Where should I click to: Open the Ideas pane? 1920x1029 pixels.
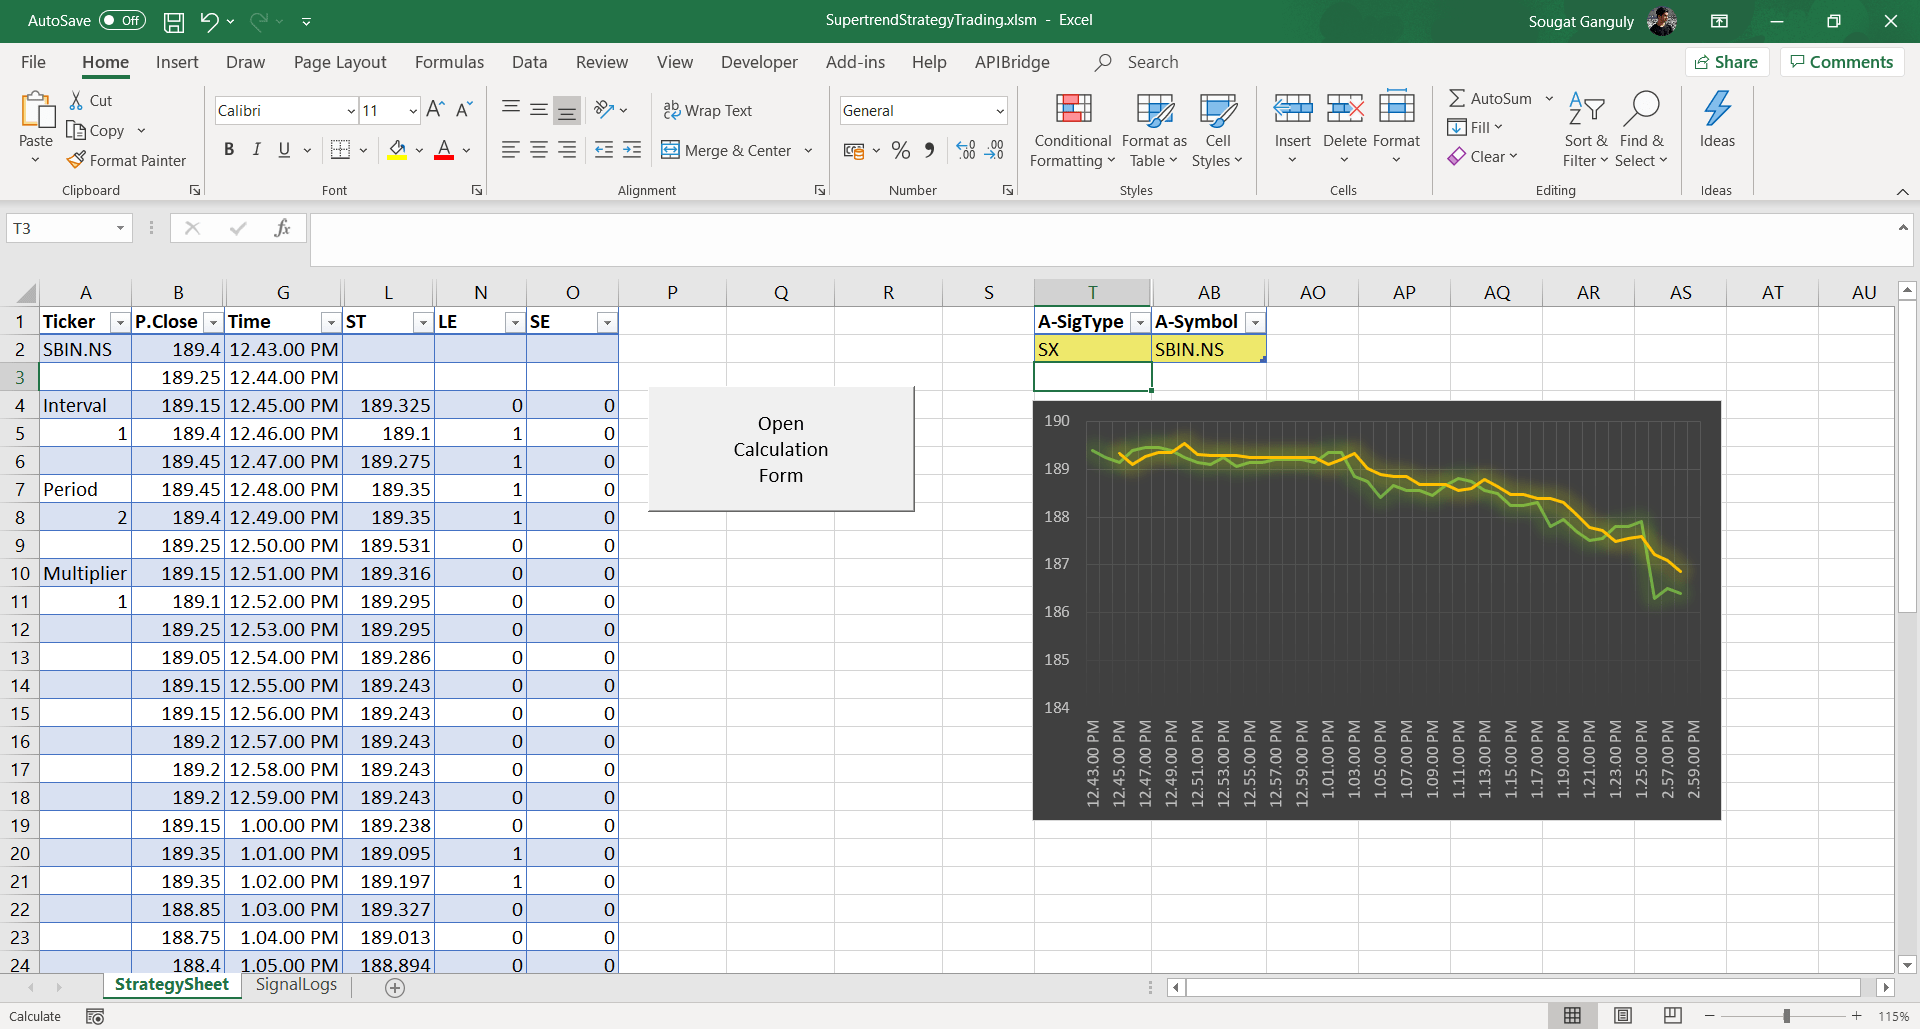tap(1717, 122)
